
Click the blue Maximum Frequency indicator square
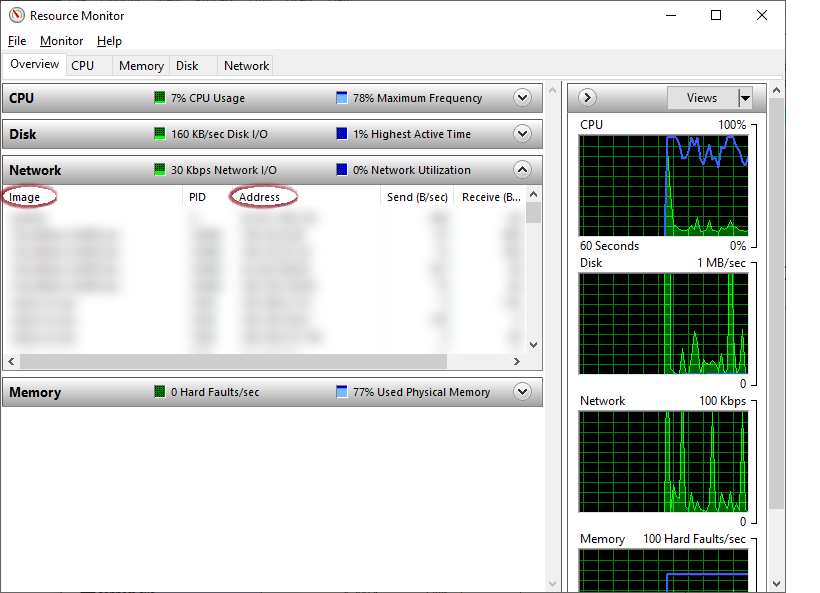(341, 97)
